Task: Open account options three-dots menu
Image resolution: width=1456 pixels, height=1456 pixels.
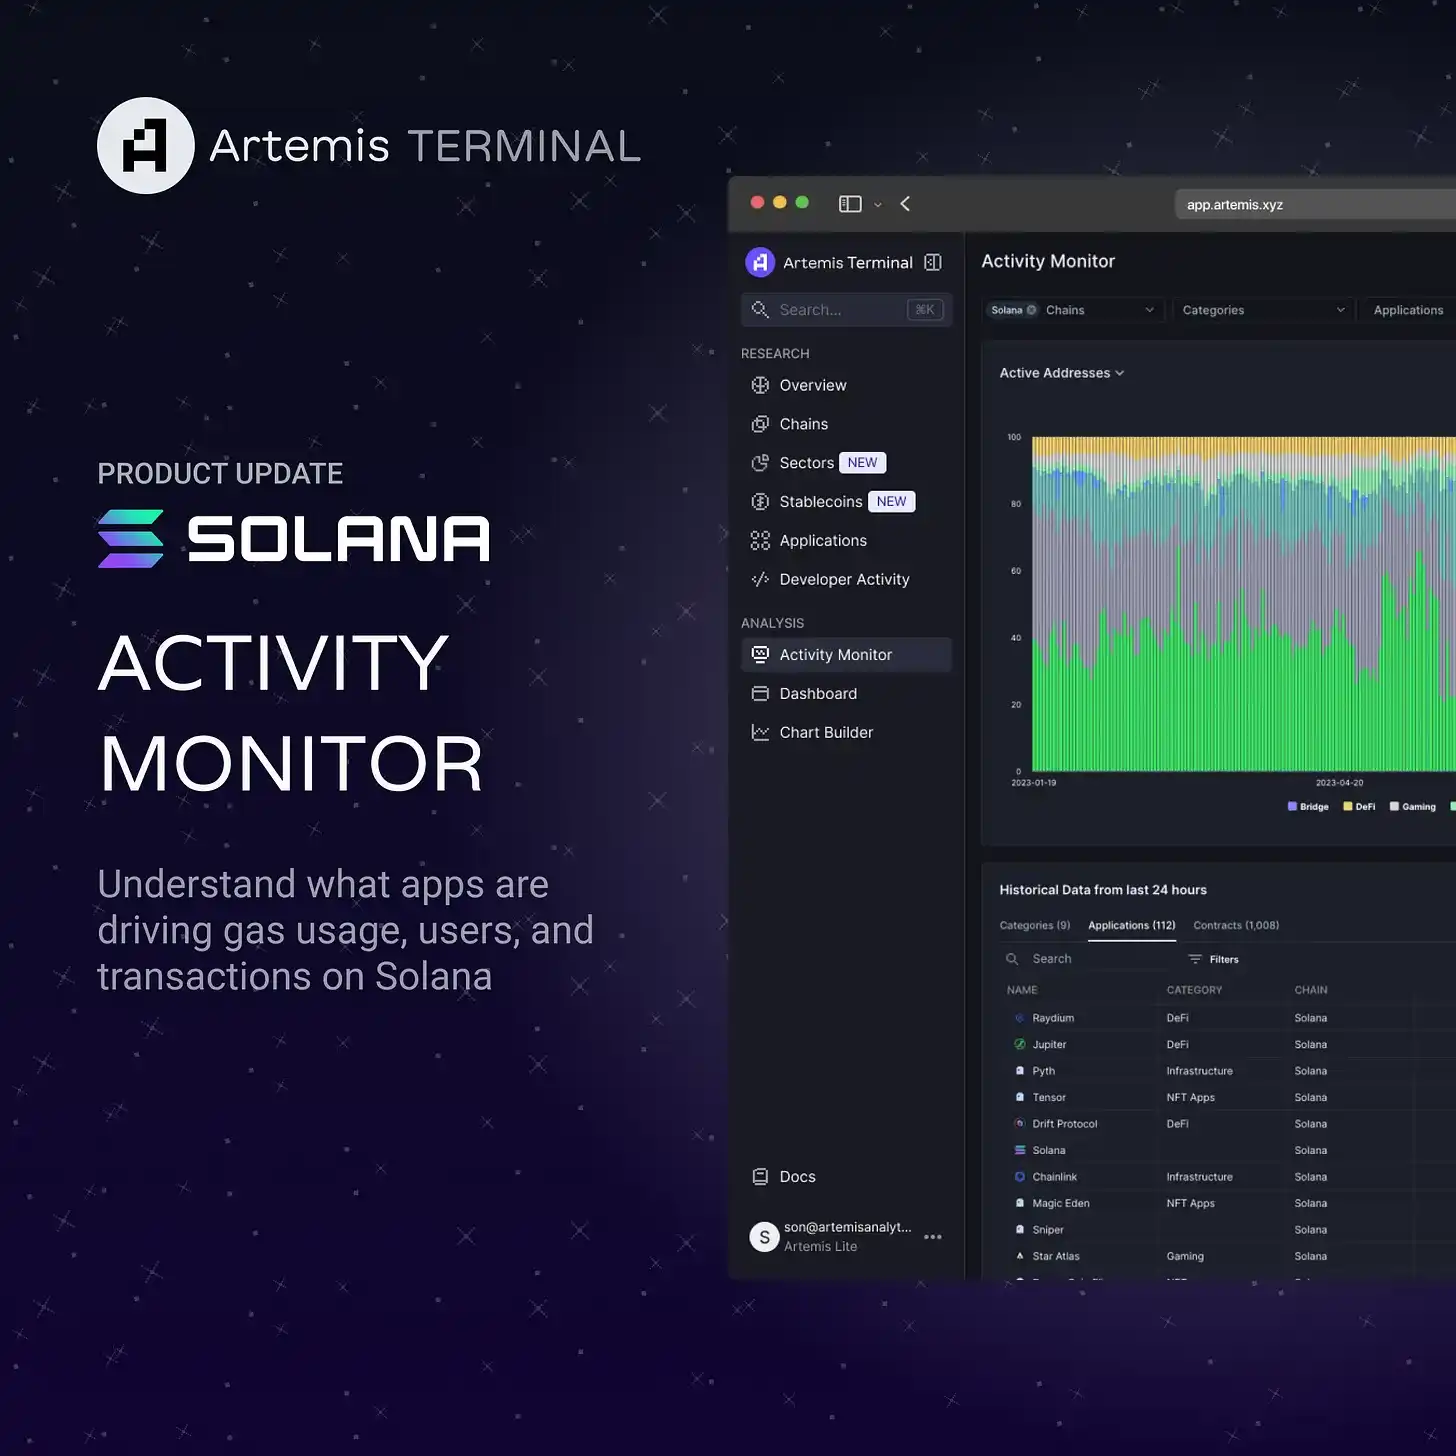Action: (x=933, y=1237)
